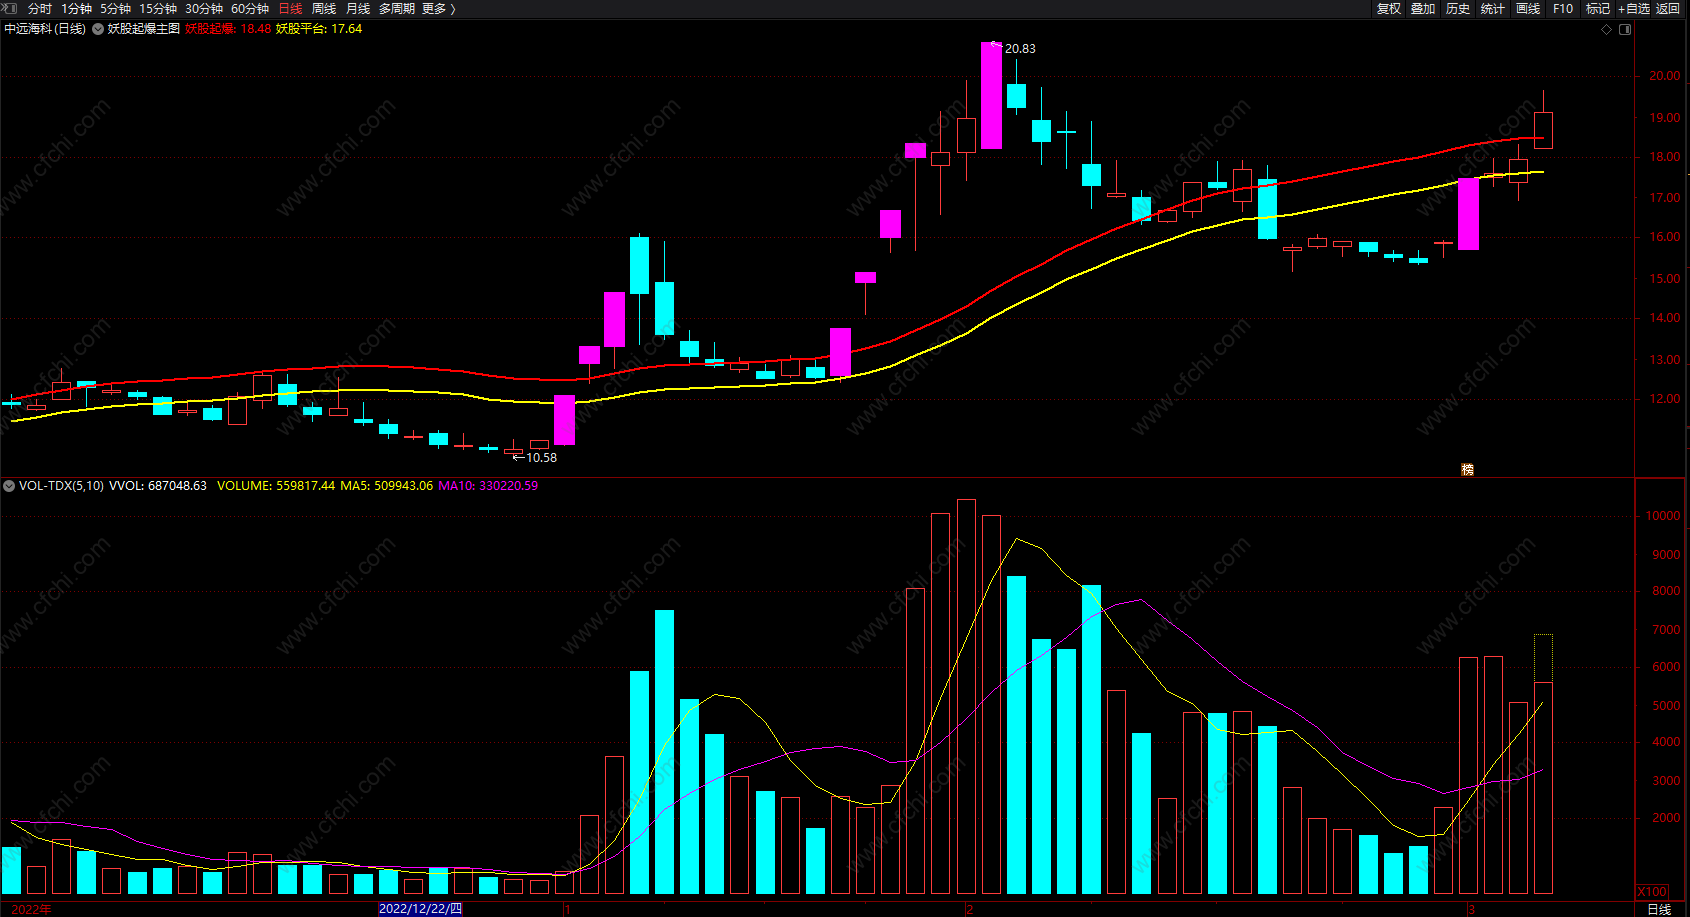Click the 2022/12/22 date marker on timeline
Image resolution: width=1690 pixels, height=917 pixels.
[420, 908]
